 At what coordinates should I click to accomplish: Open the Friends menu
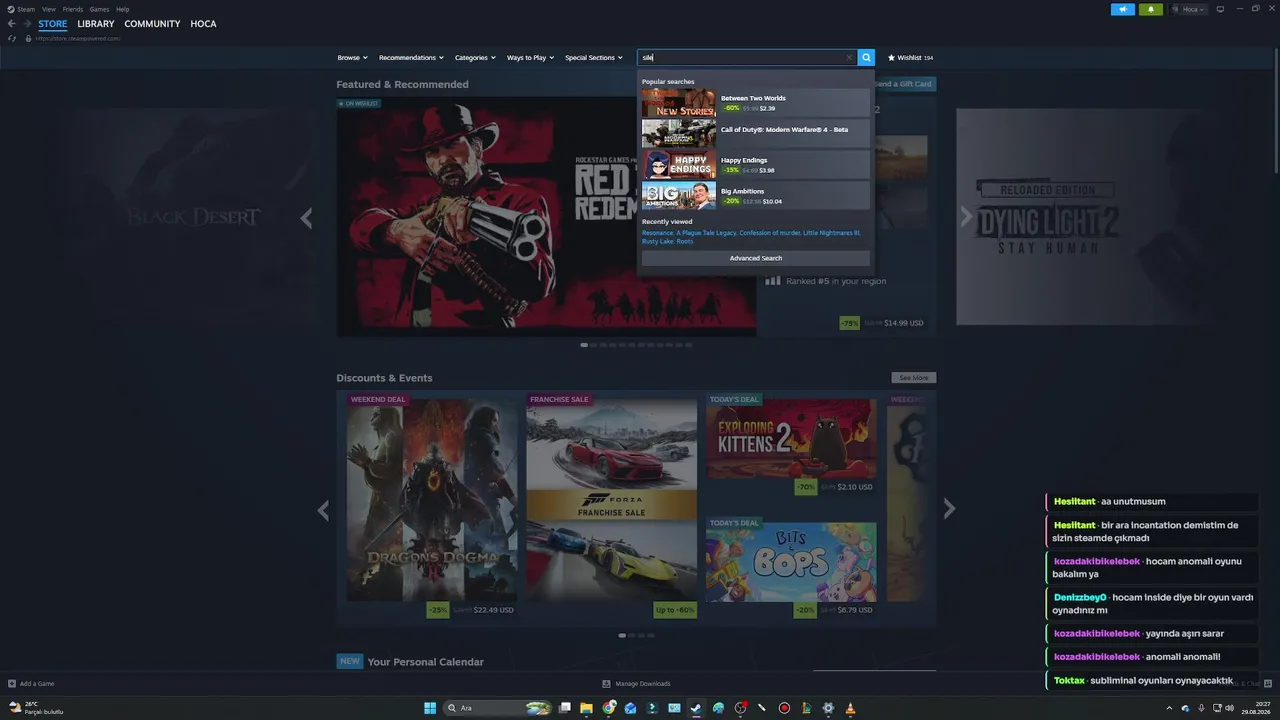coord(73,9)
